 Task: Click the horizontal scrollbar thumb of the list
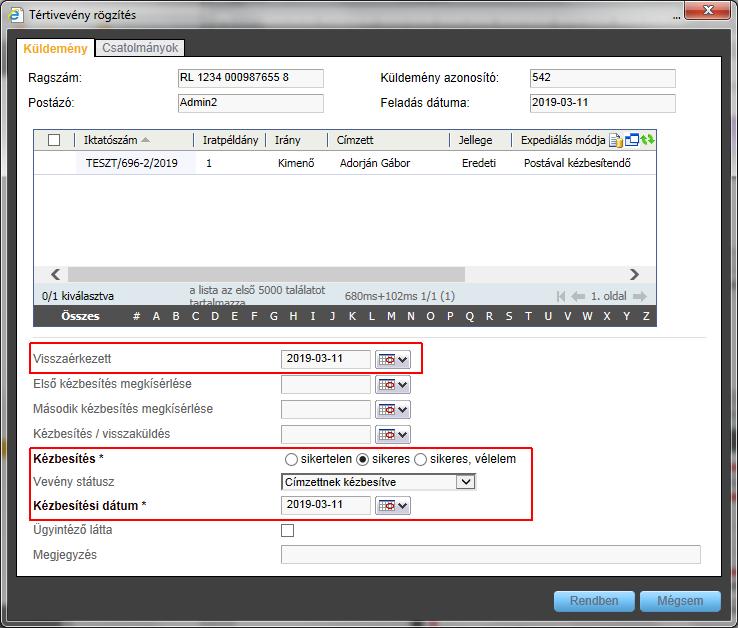click(266, 274)
